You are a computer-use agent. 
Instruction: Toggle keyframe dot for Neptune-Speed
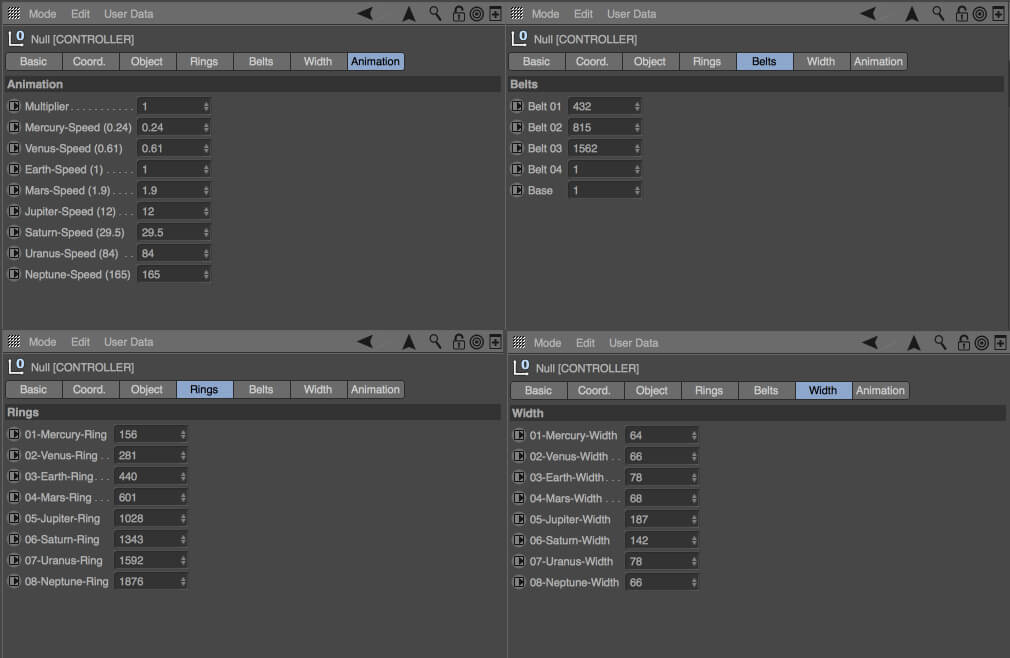coord(14,274)
